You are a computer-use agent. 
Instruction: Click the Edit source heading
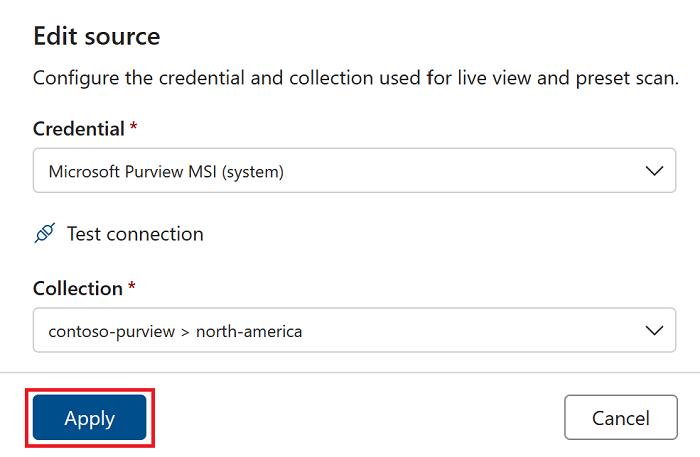click(97, 37)
